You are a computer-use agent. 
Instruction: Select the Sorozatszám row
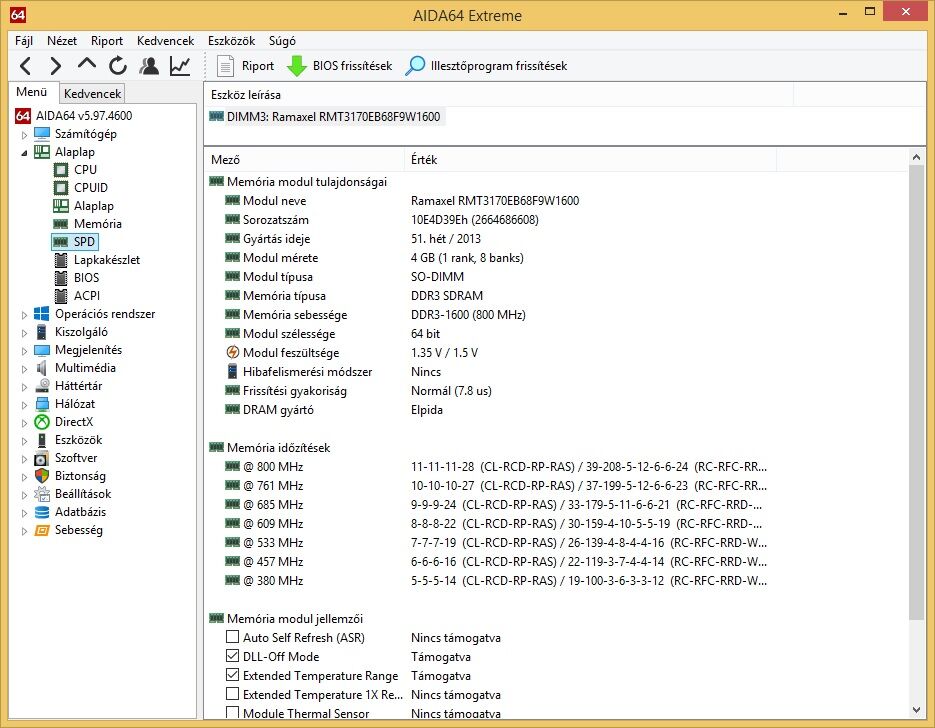(382, 219)
